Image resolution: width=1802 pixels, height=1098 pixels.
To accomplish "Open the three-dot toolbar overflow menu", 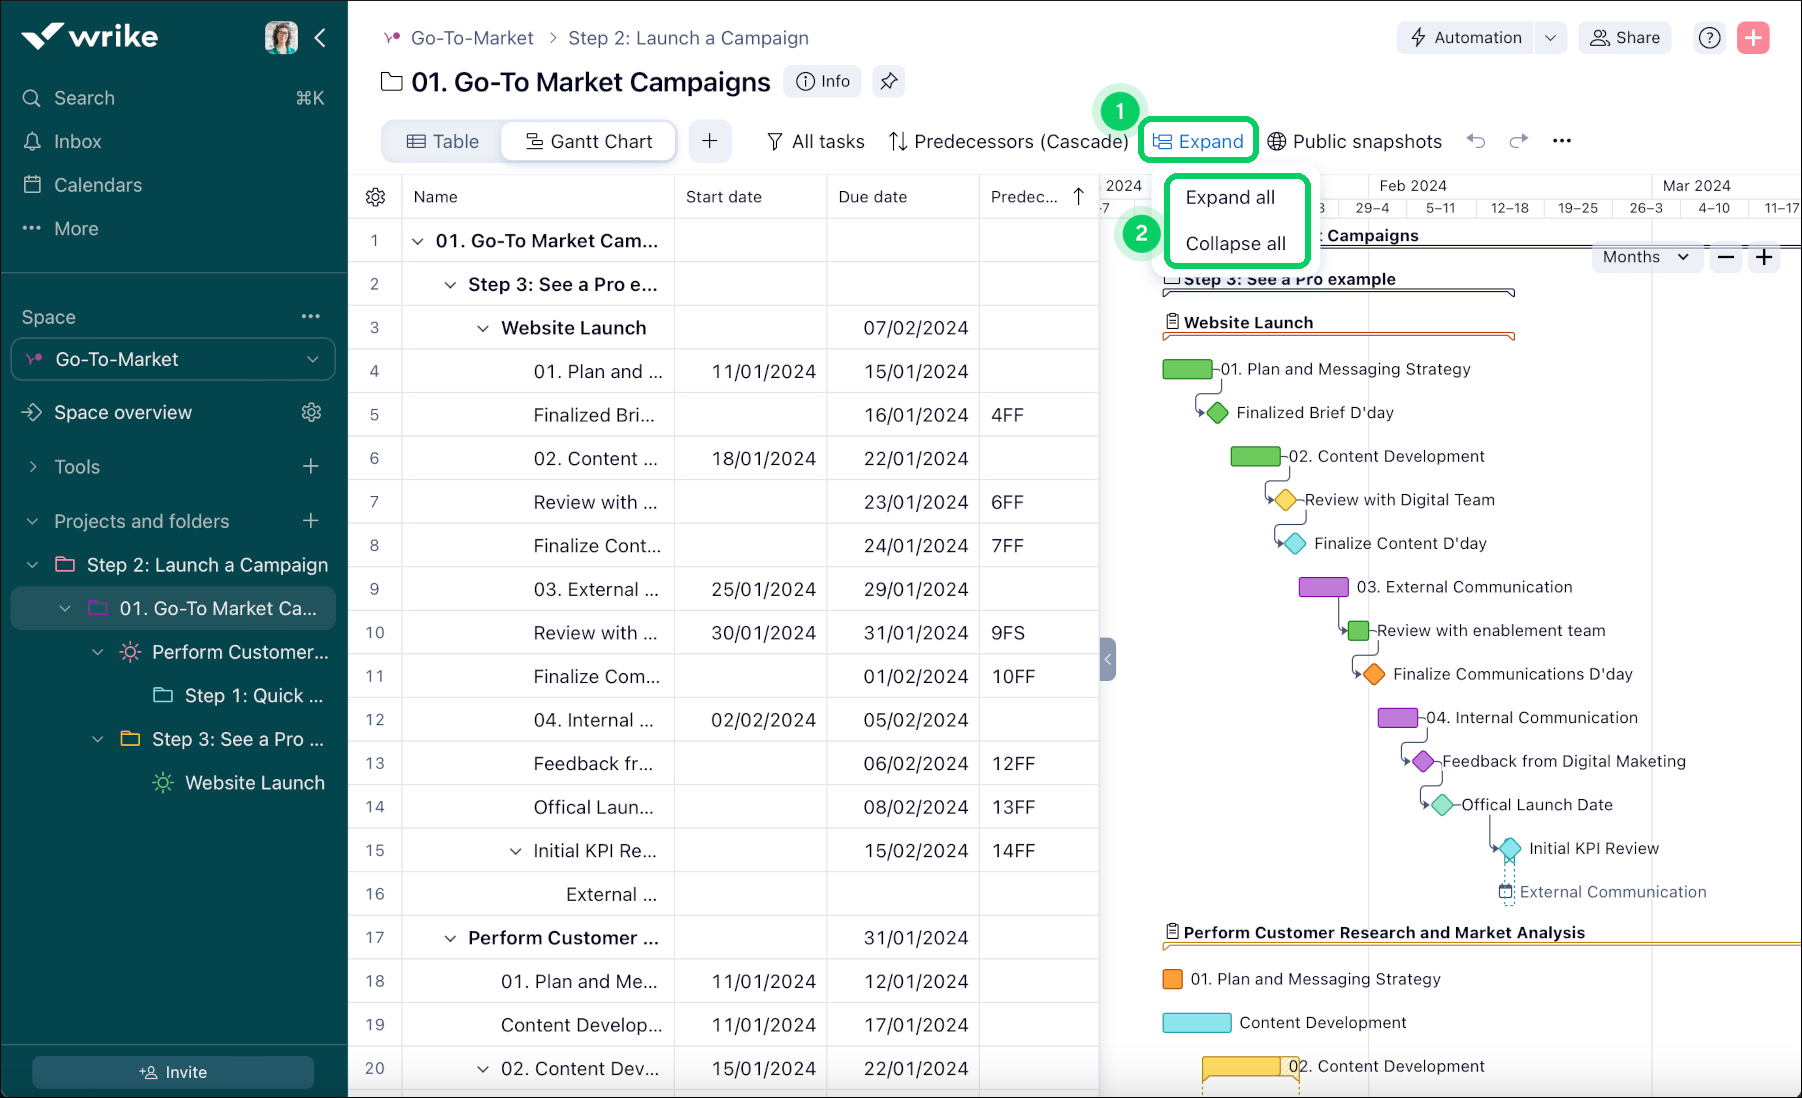I will 1562,141.
